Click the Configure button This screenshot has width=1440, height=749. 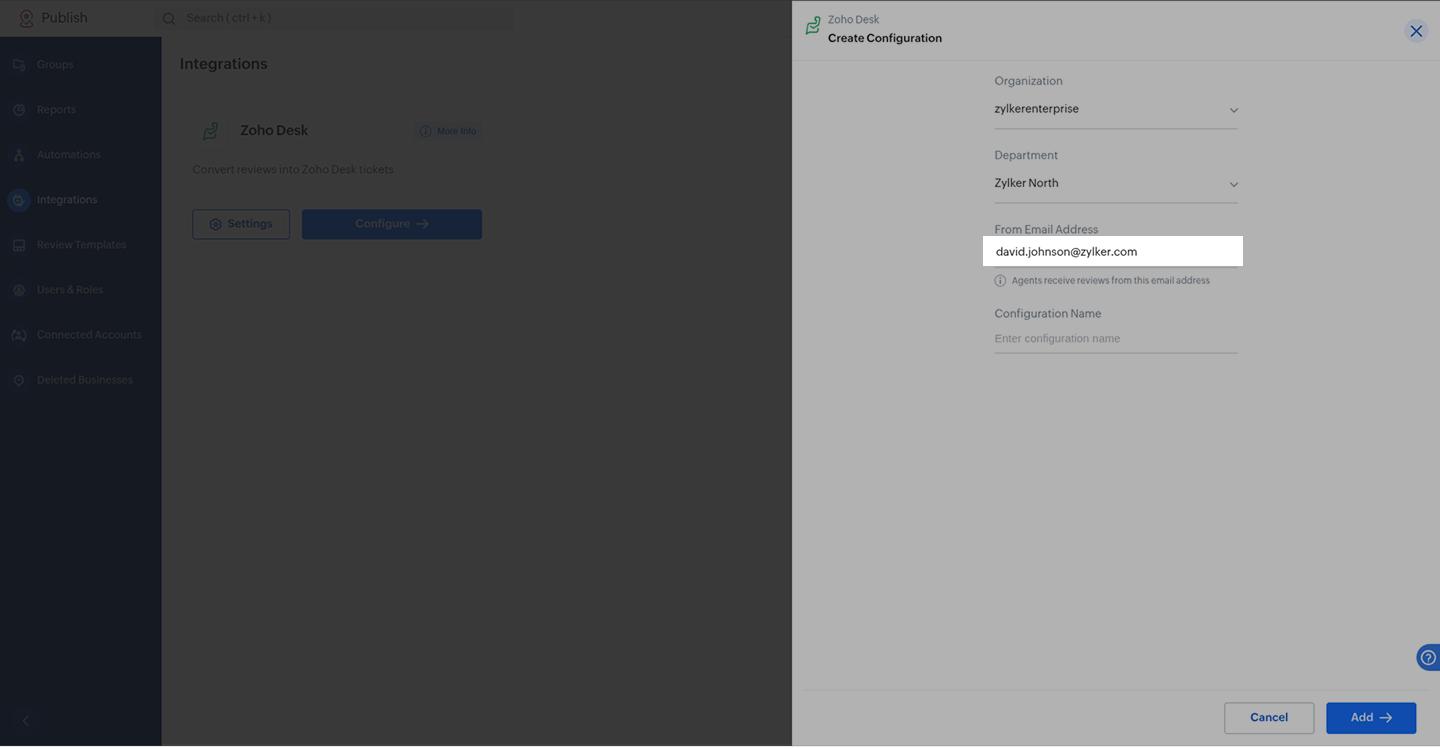tap(392, 224)
